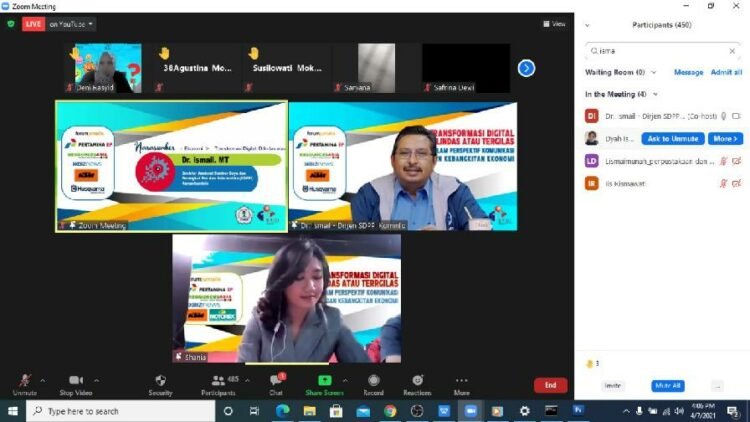The height and width of the screenshot is (422, 750).
Task: Click the Mute All button
Action: (667, 385)
